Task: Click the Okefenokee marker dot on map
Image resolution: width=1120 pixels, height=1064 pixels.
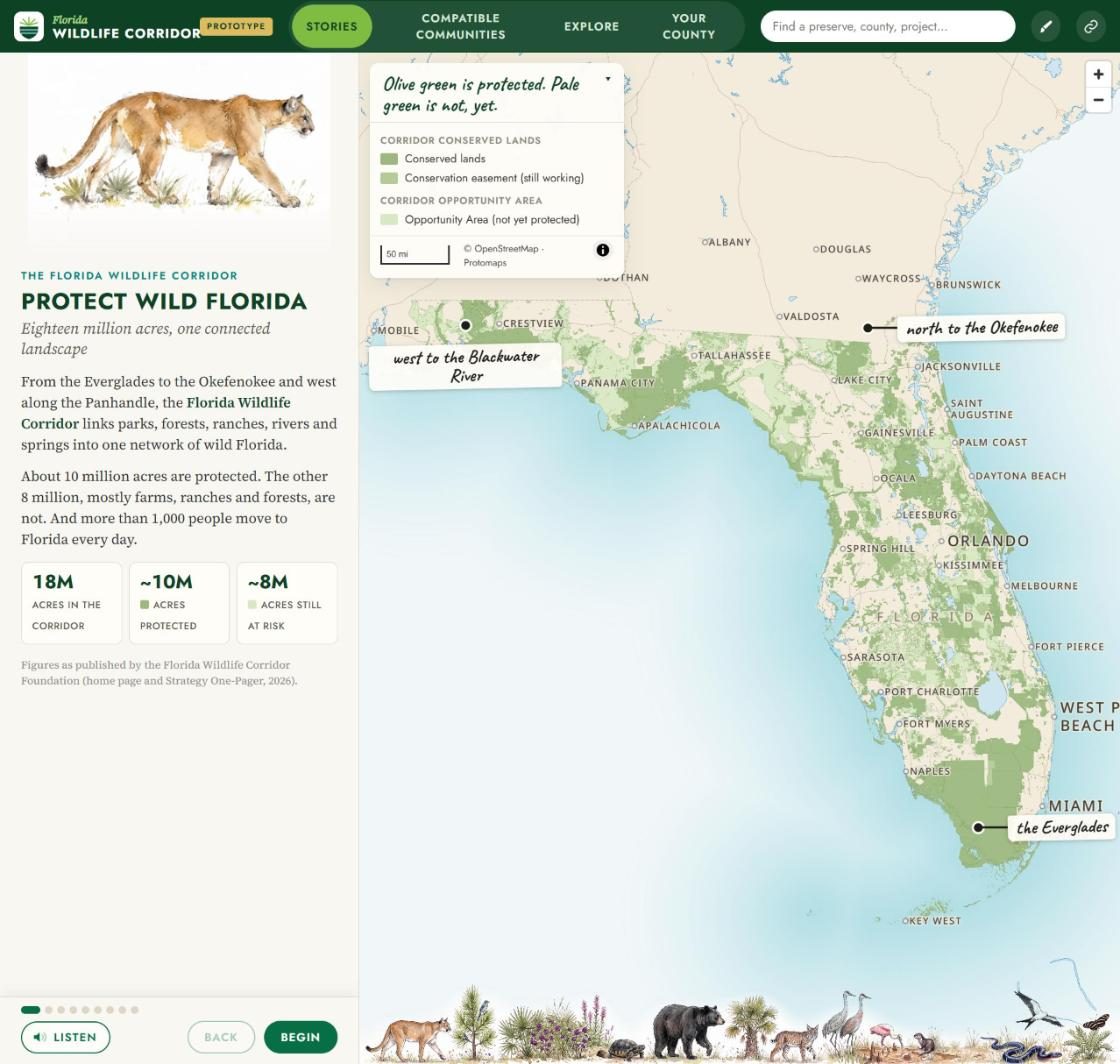Action: pyautogui.click(x=868, y=328)
